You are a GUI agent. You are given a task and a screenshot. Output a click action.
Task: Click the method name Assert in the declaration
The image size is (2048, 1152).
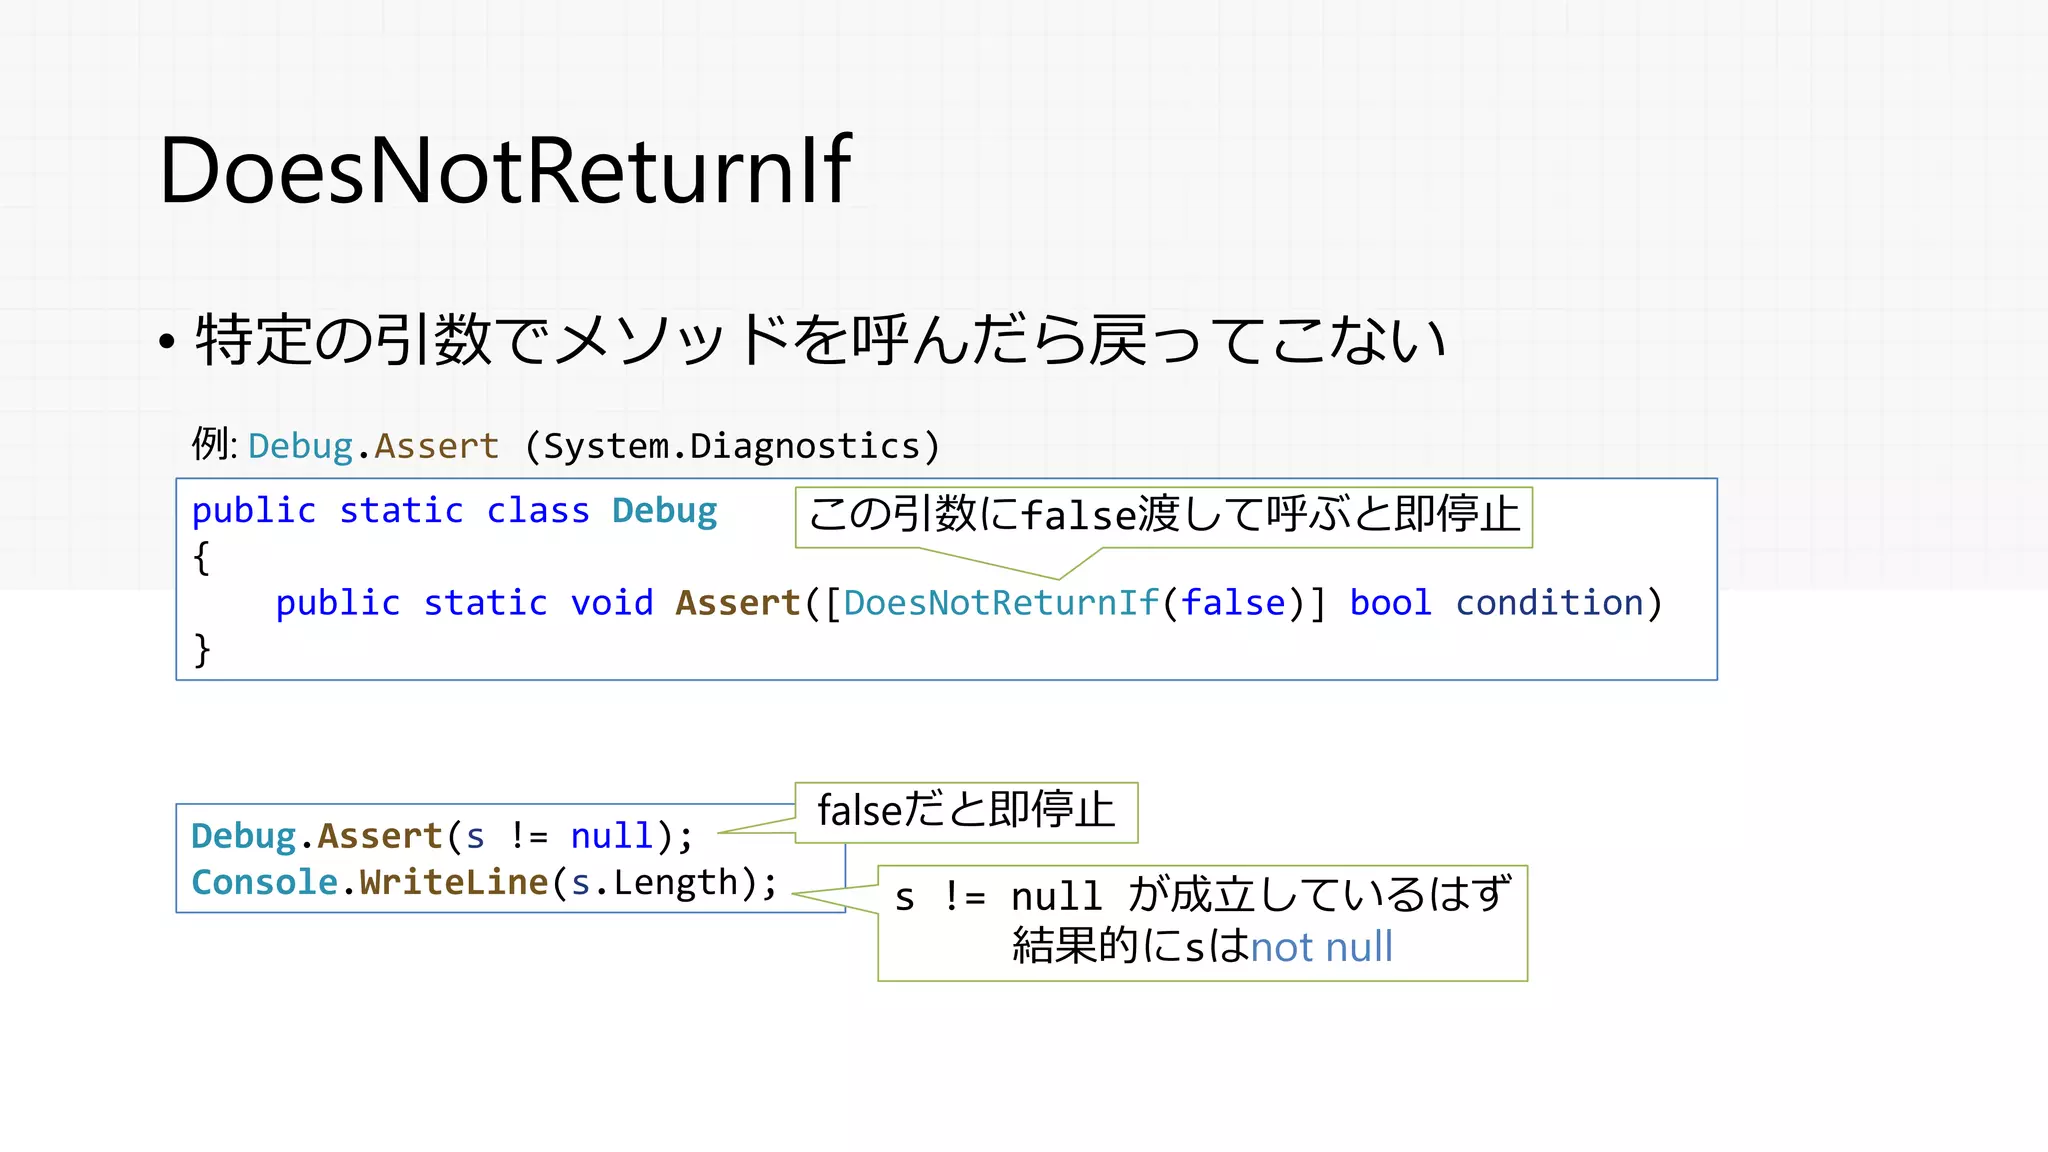738,603
